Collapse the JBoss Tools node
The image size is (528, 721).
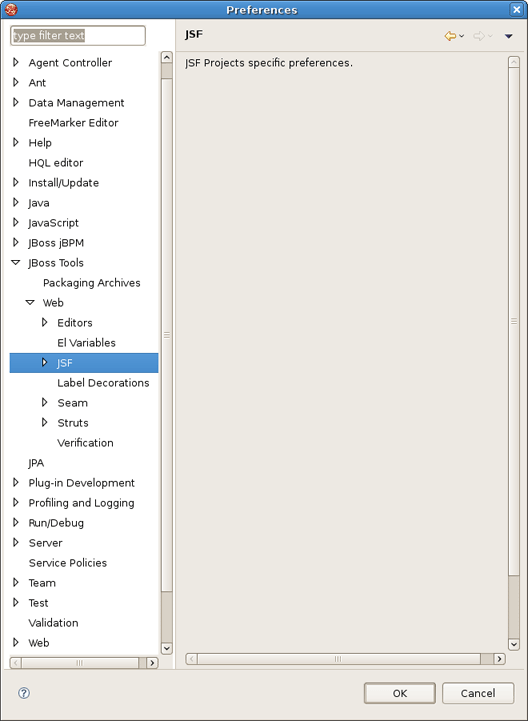click(16, 263)
